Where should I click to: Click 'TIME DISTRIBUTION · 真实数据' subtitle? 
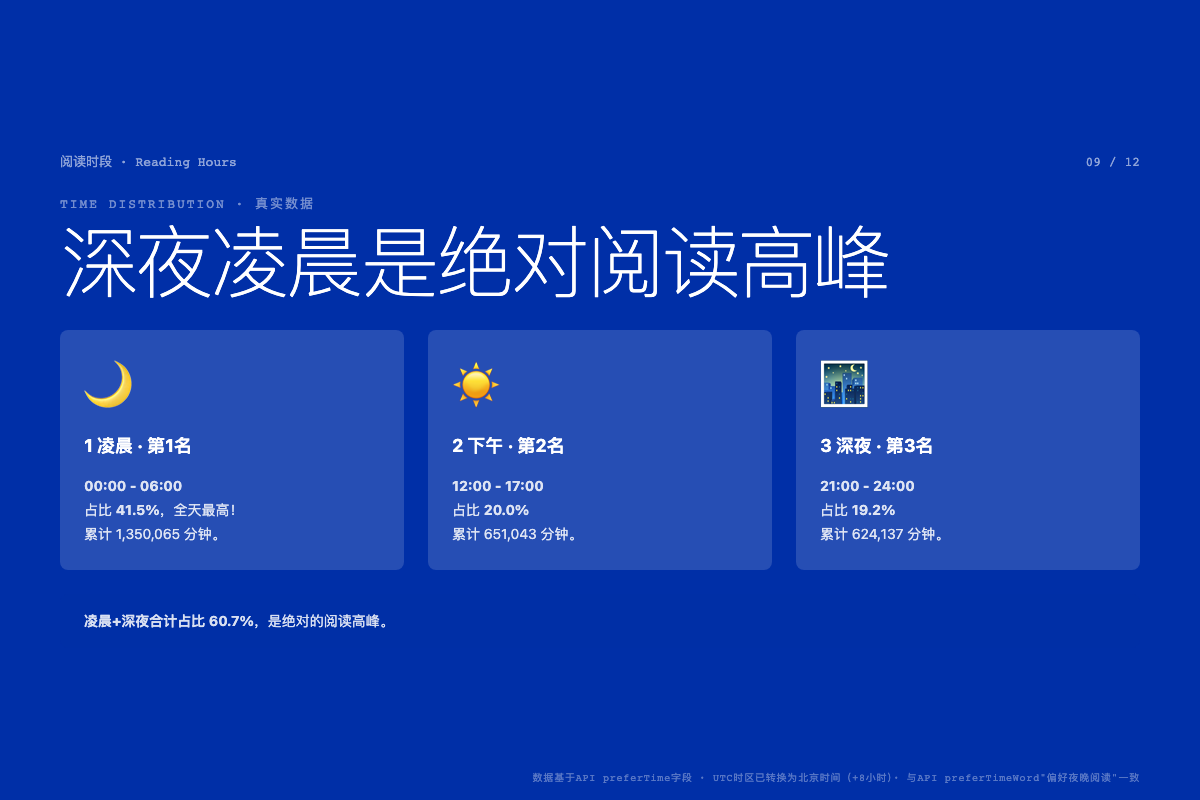[186, 204]
